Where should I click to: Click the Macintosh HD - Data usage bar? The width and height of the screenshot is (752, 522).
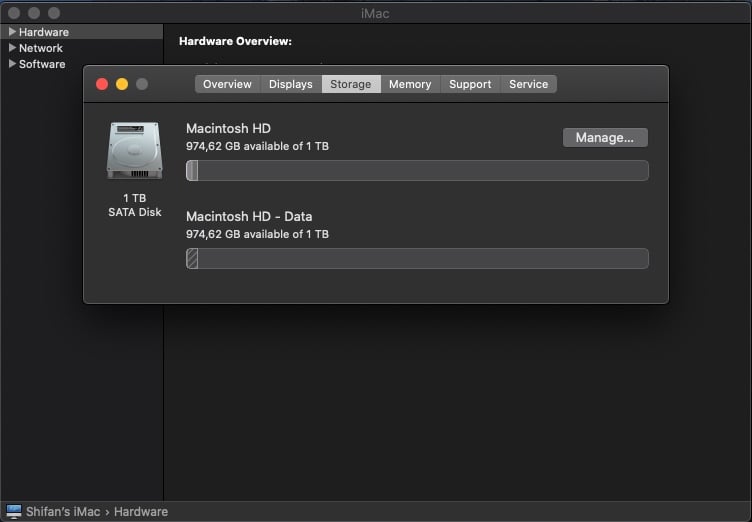click(x=417, y=259)
